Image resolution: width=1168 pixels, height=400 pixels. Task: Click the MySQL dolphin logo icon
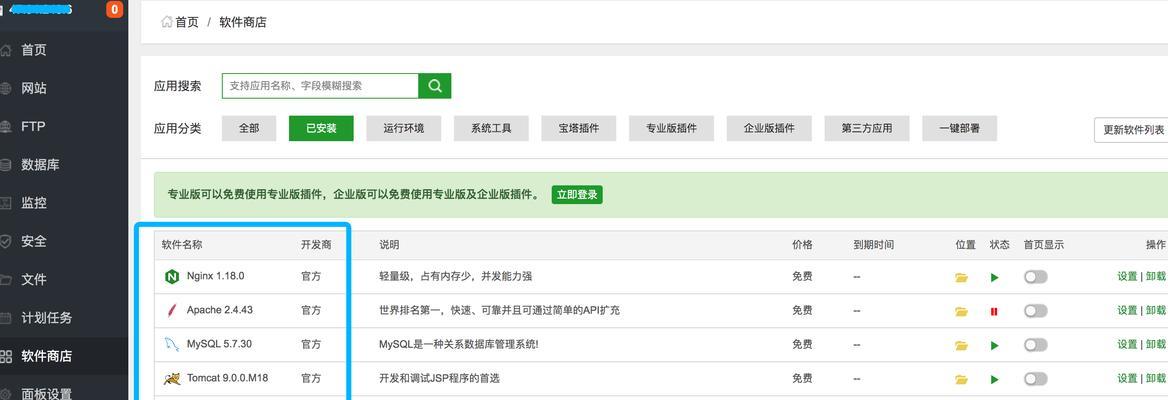point(172,345)
